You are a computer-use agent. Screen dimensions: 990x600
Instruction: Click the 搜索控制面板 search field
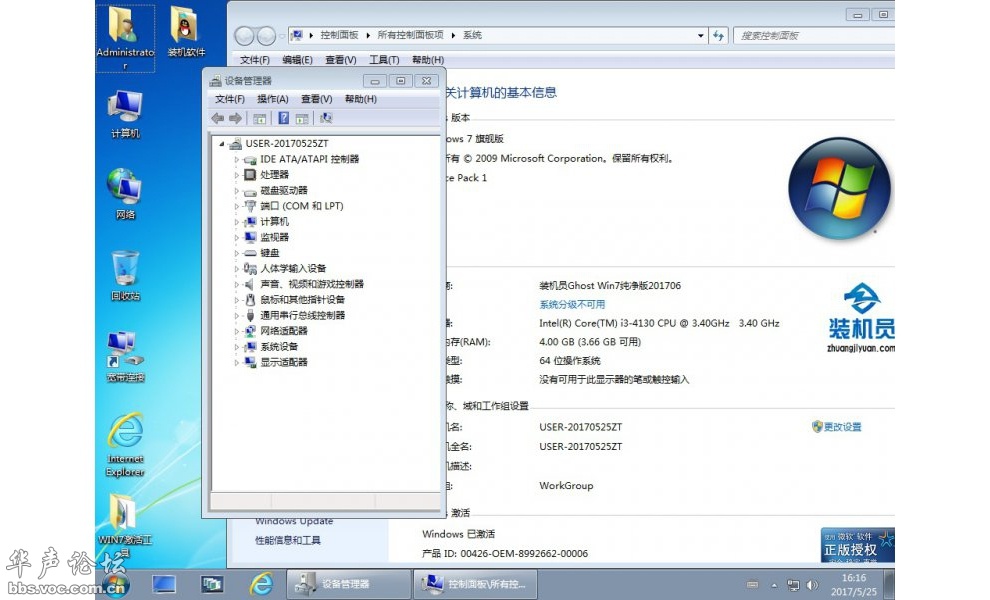(814, 35)
